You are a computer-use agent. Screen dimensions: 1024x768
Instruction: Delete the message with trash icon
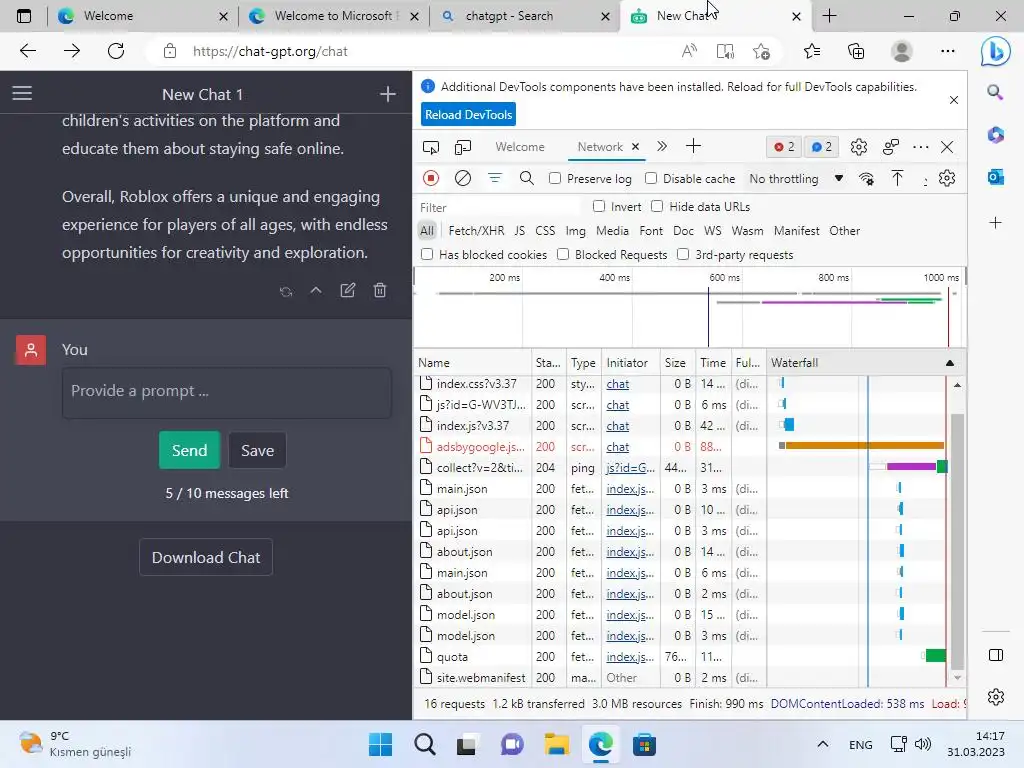379,291
